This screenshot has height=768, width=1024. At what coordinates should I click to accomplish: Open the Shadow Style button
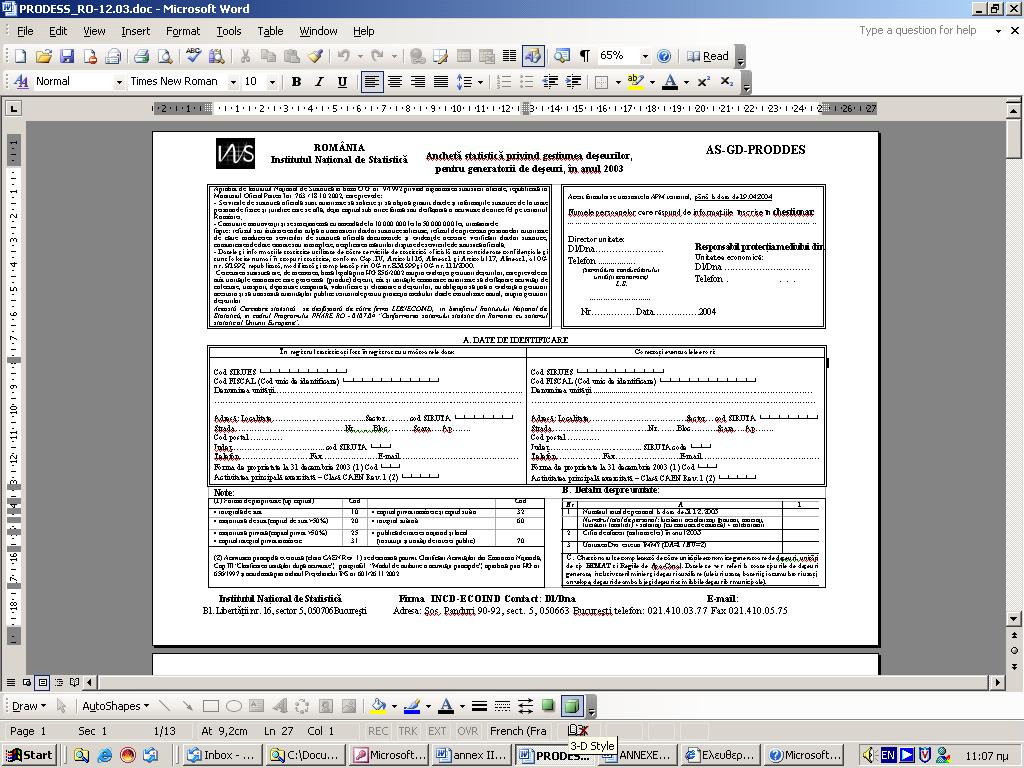(548, 706)
